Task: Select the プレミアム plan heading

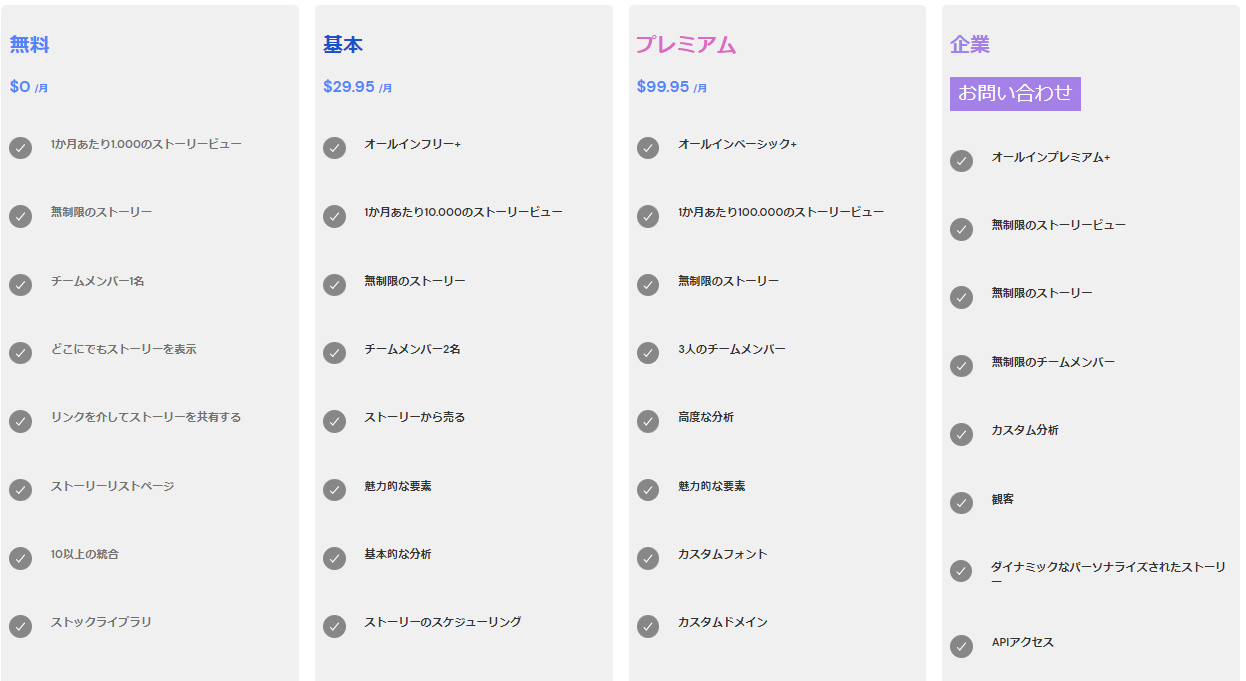Action: coord(686,45)
